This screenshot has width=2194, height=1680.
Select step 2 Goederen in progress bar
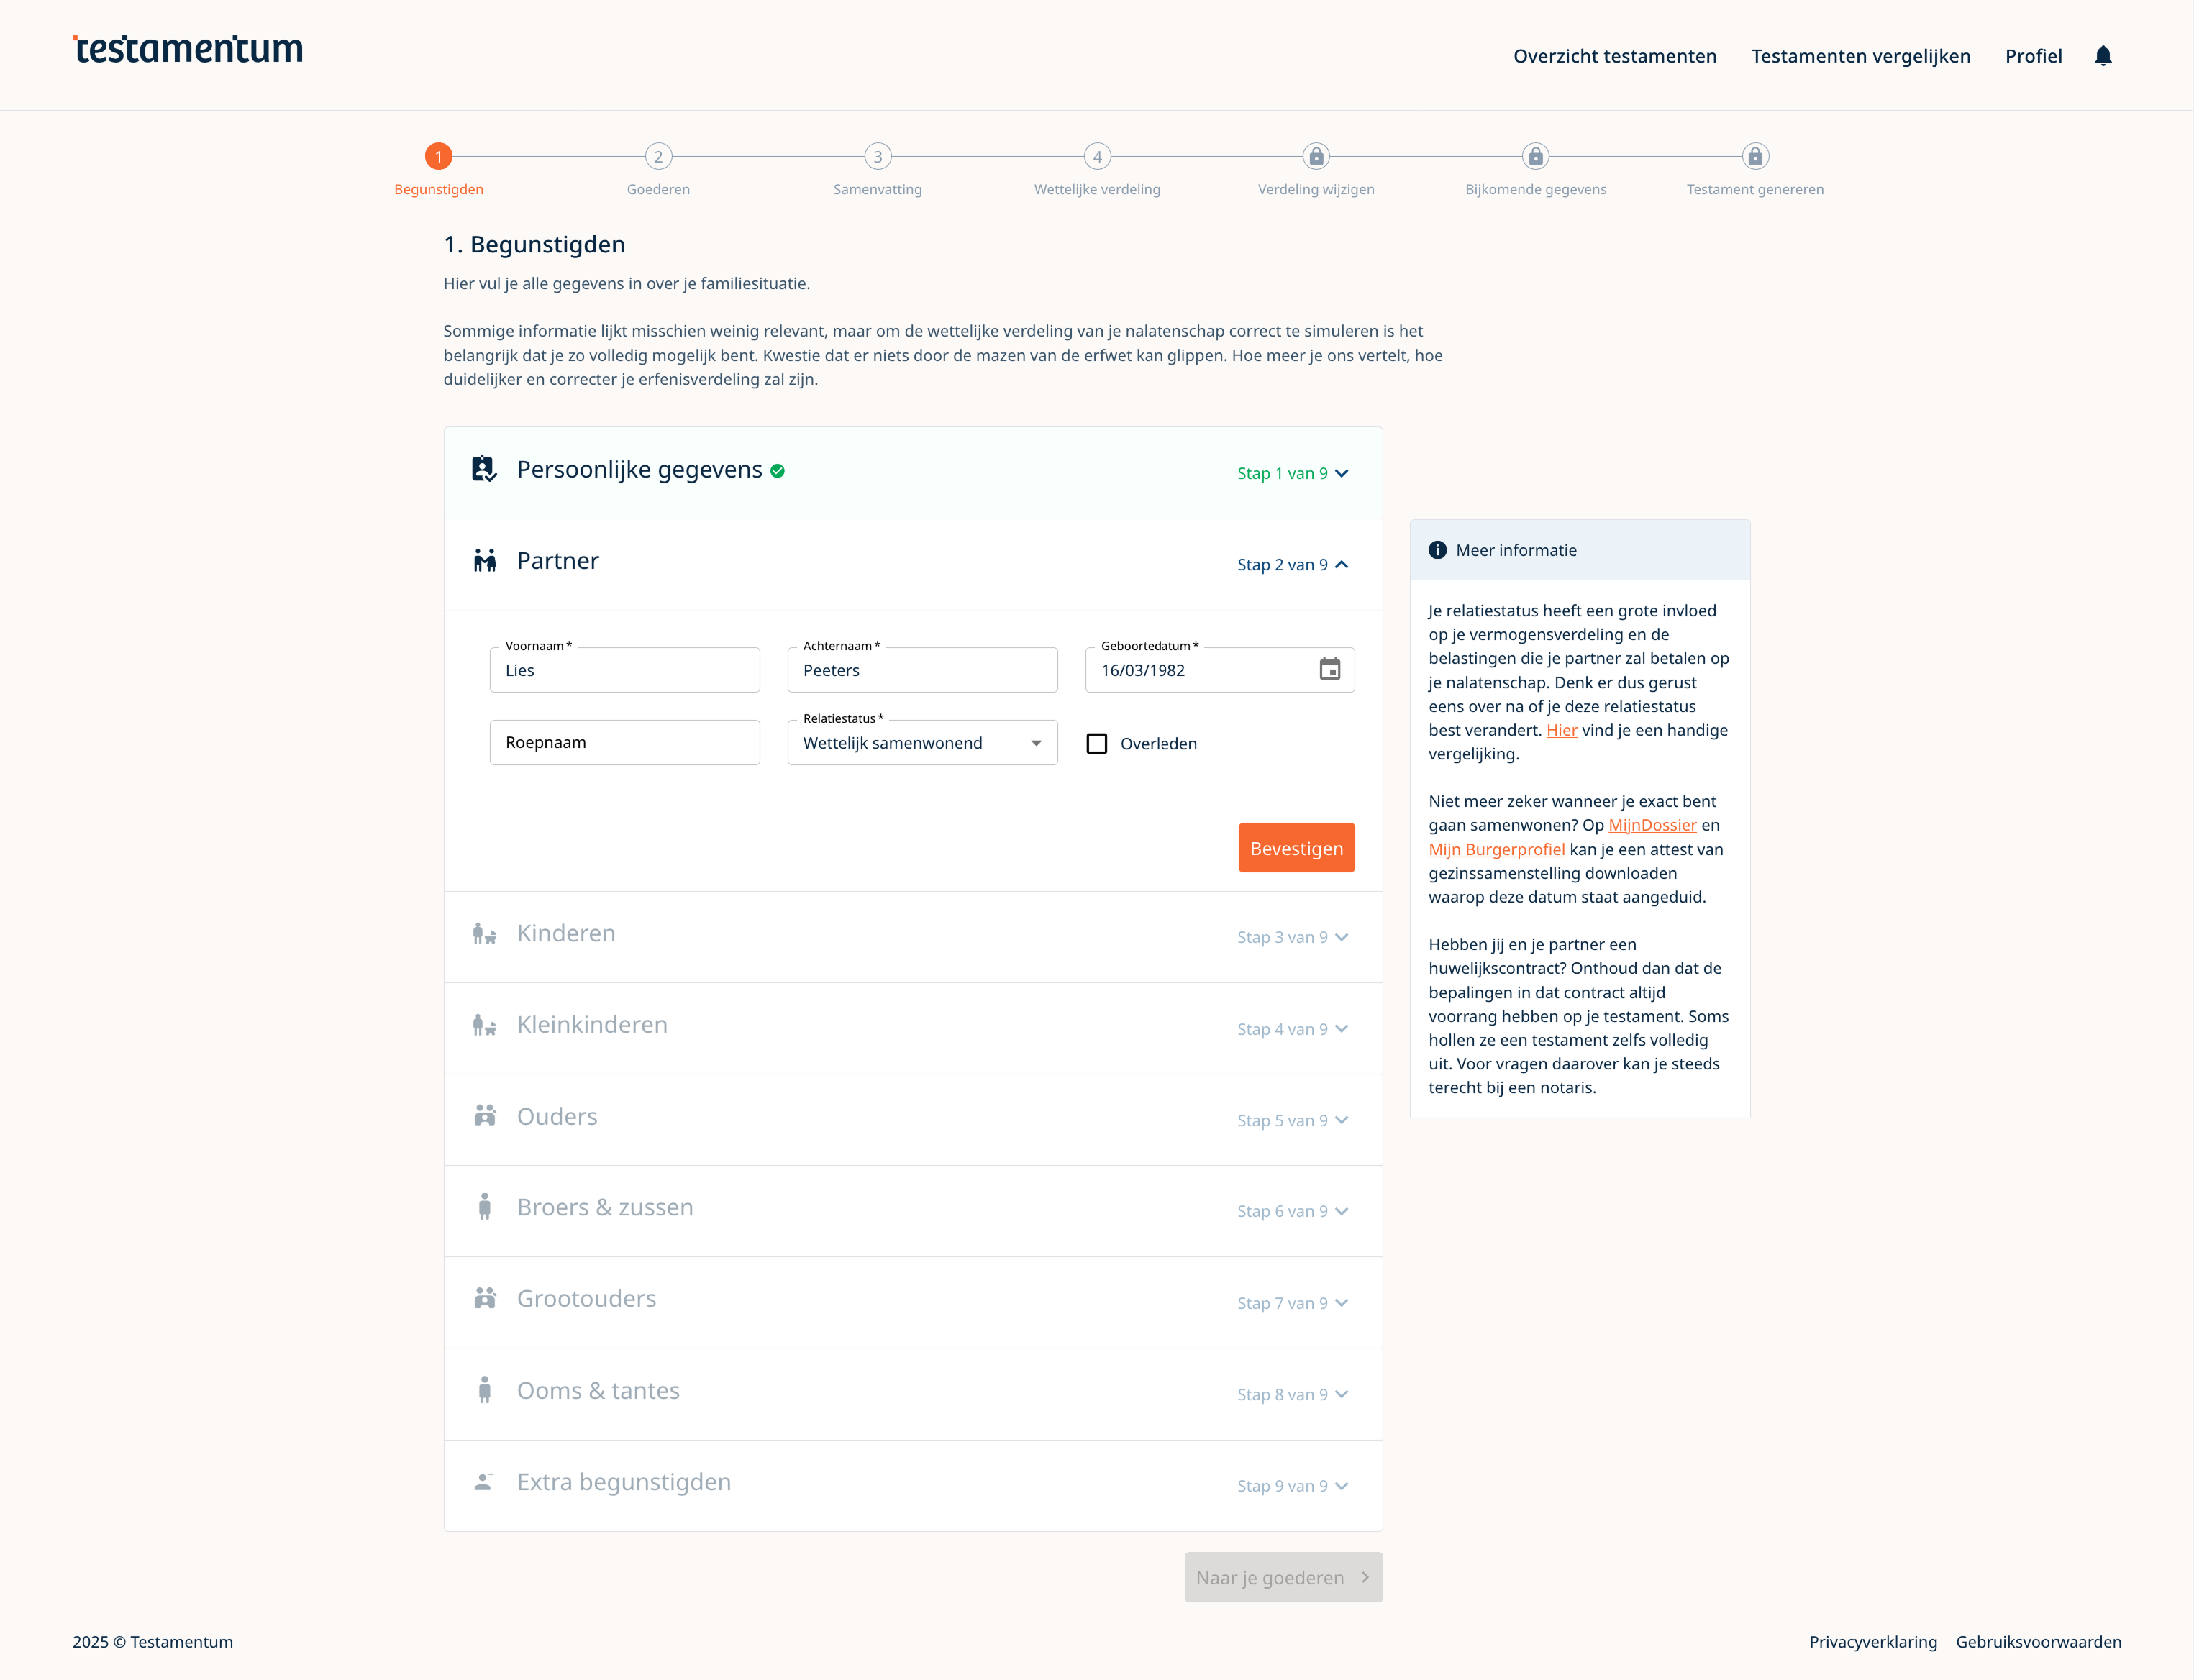pos(658,157)
